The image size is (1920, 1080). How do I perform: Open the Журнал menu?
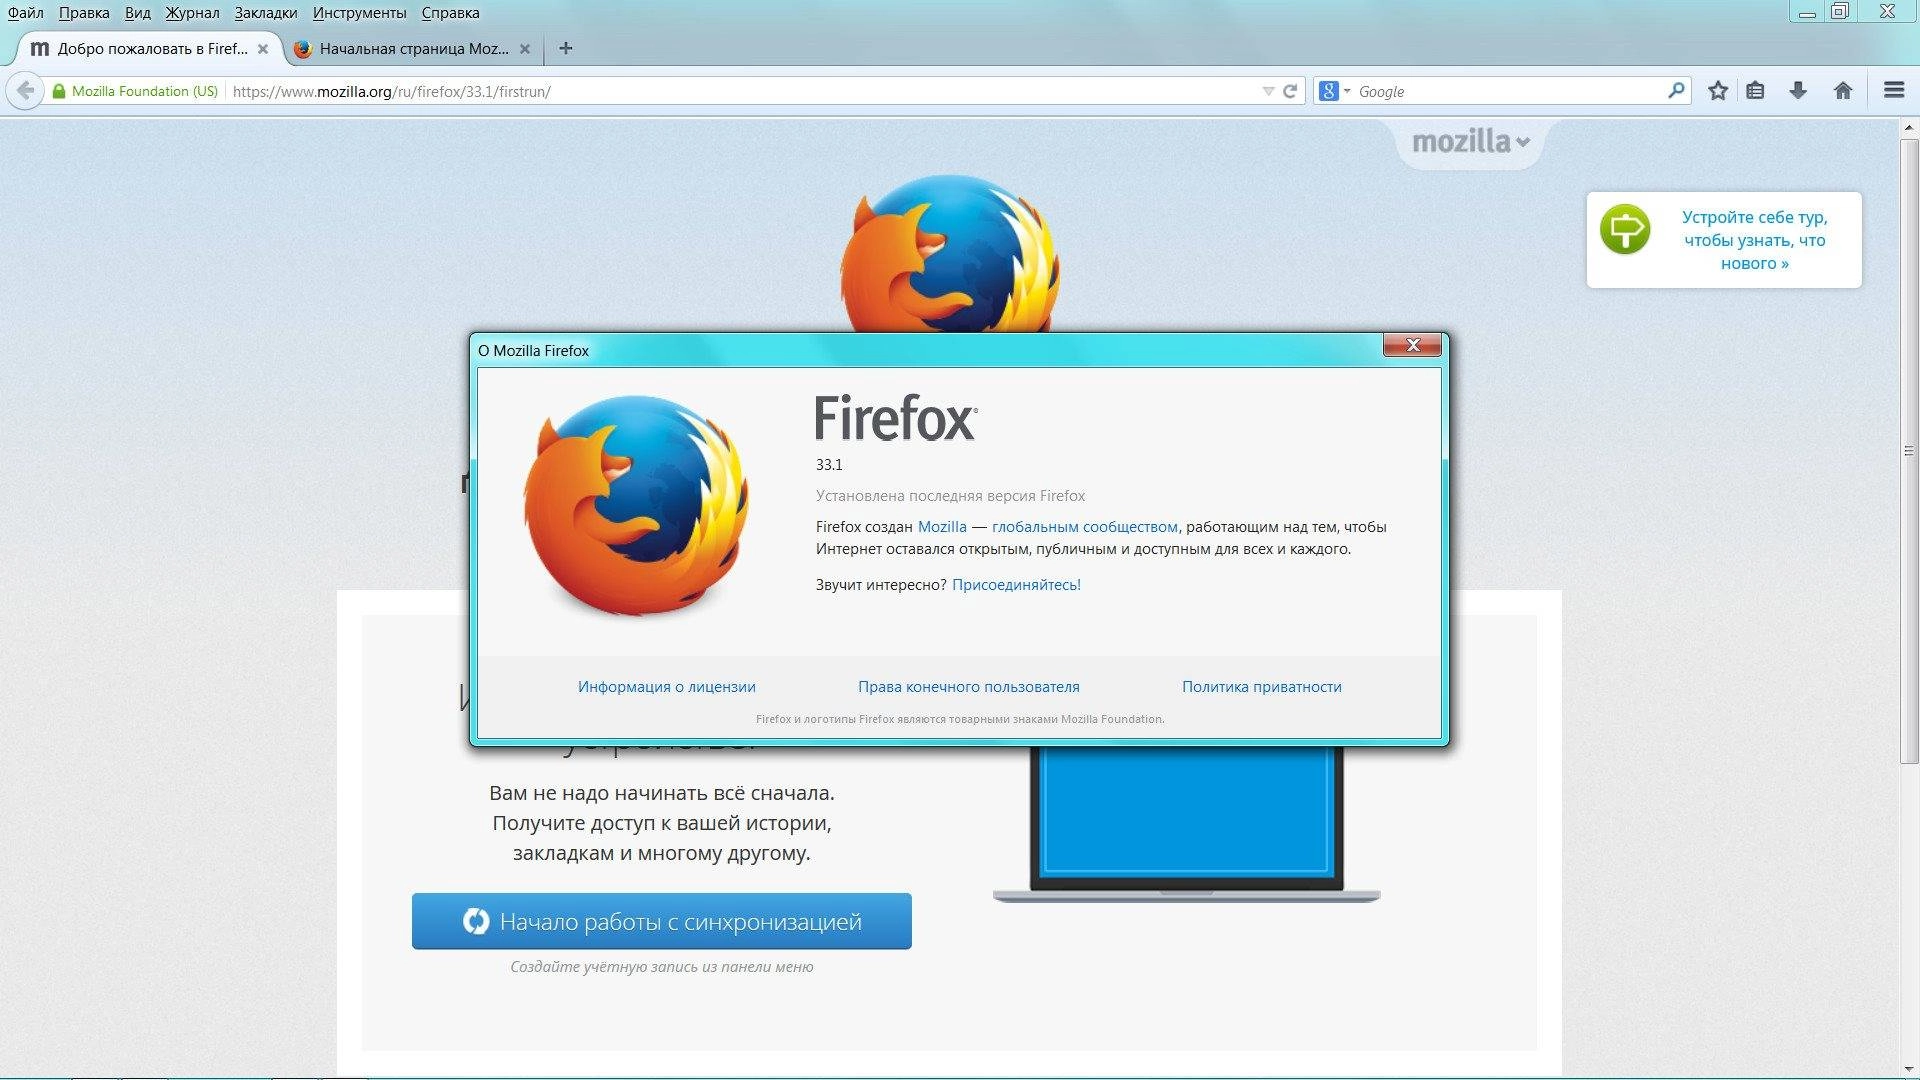coord(192,13)
